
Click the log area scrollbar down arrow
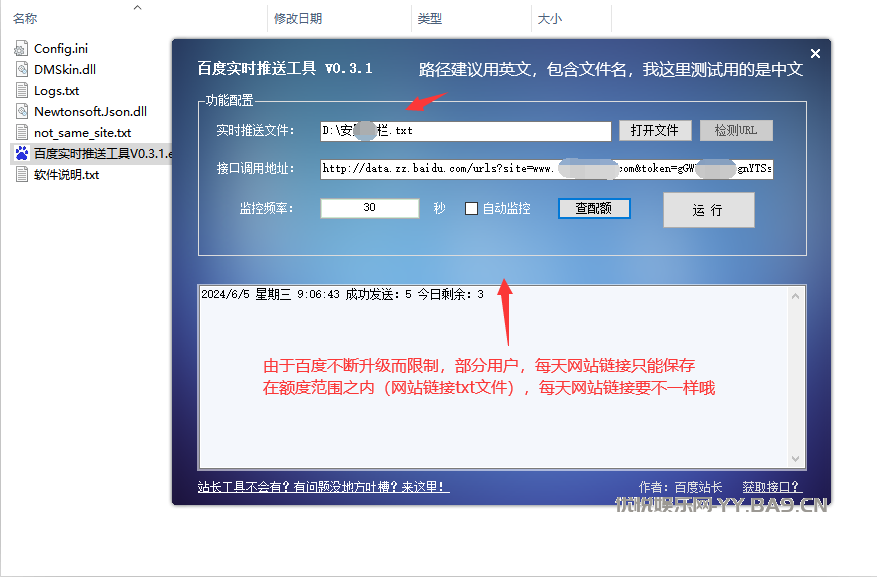tap(796, 459)
